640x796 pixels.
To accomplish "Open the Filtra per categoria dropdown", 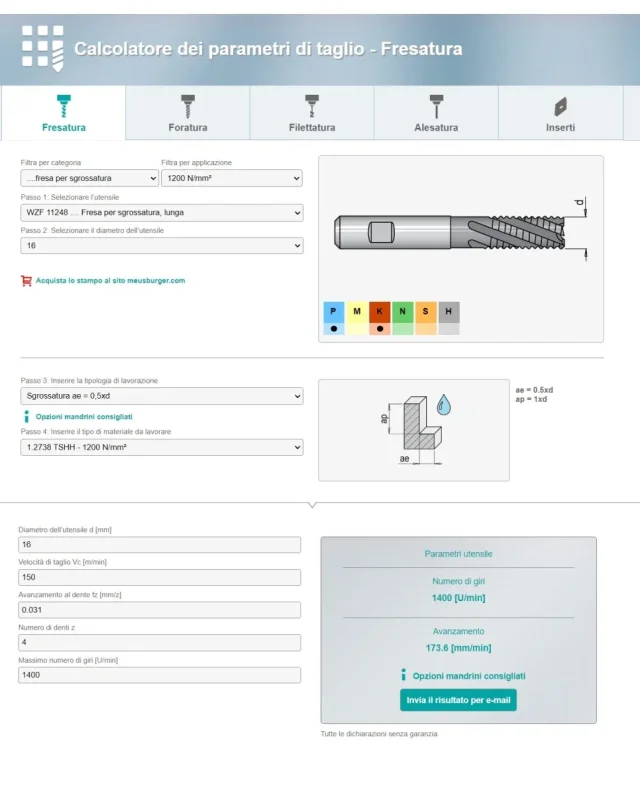I will (x=89, y=178).
